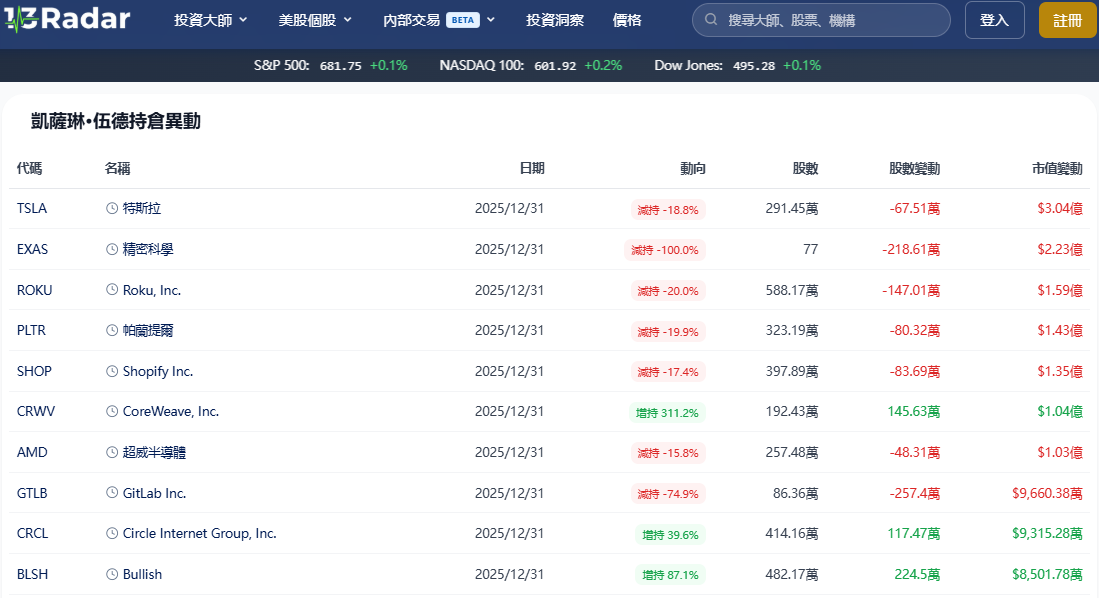Open the BLSH ticker link
The image size is (1099, 598).
(32, 574)
